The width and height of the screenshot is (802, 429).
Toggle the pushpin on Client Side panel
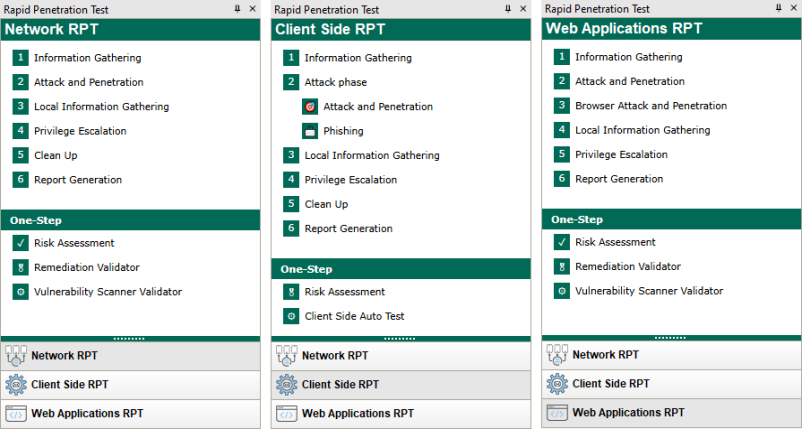click(x=508, y=9)
